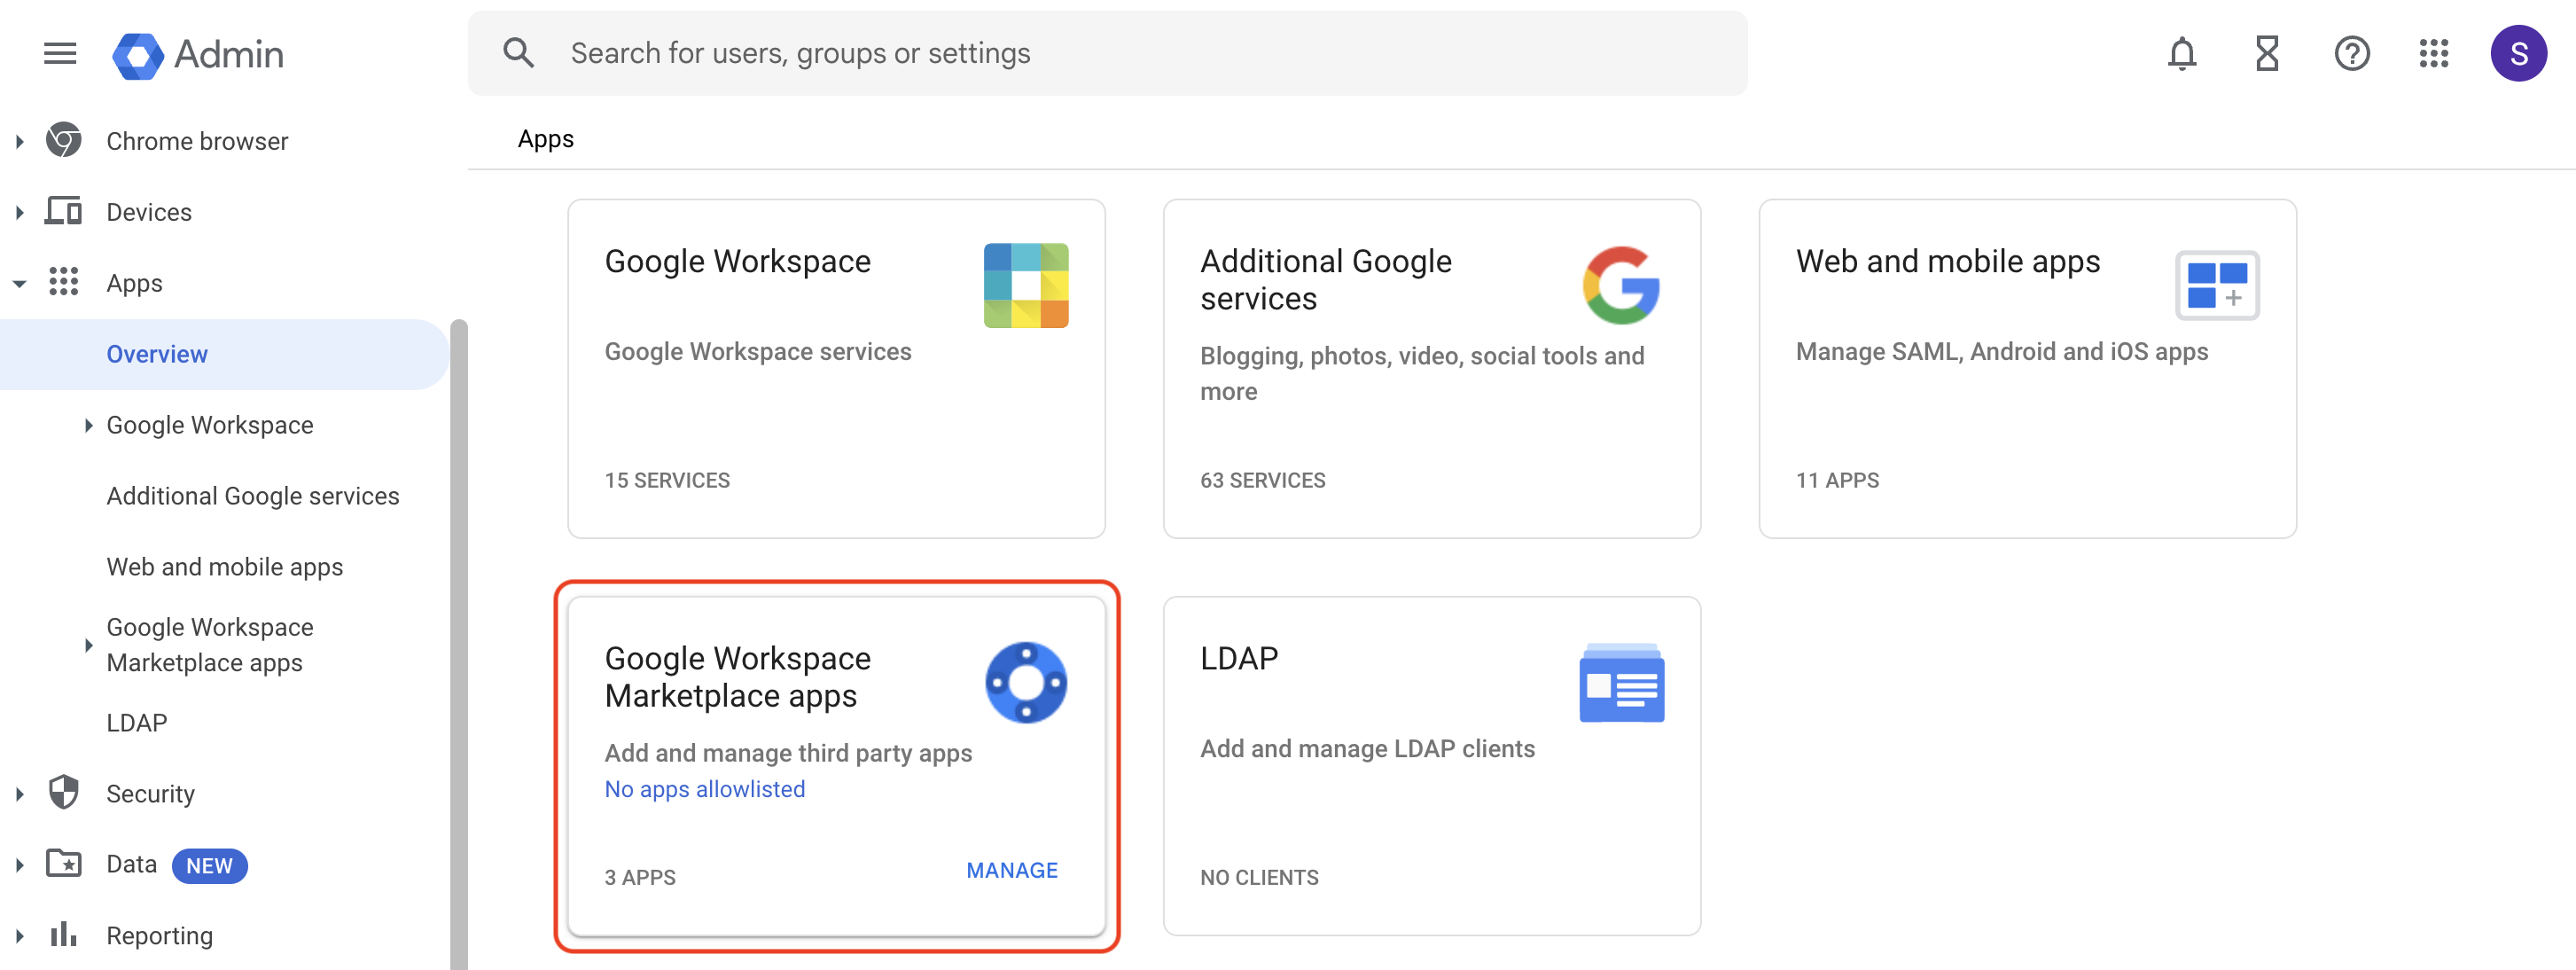Click the Google Workspace Marketplace apps logo
The width and height of the screenshot is (2576, 970).
(x=1026, y=682)
